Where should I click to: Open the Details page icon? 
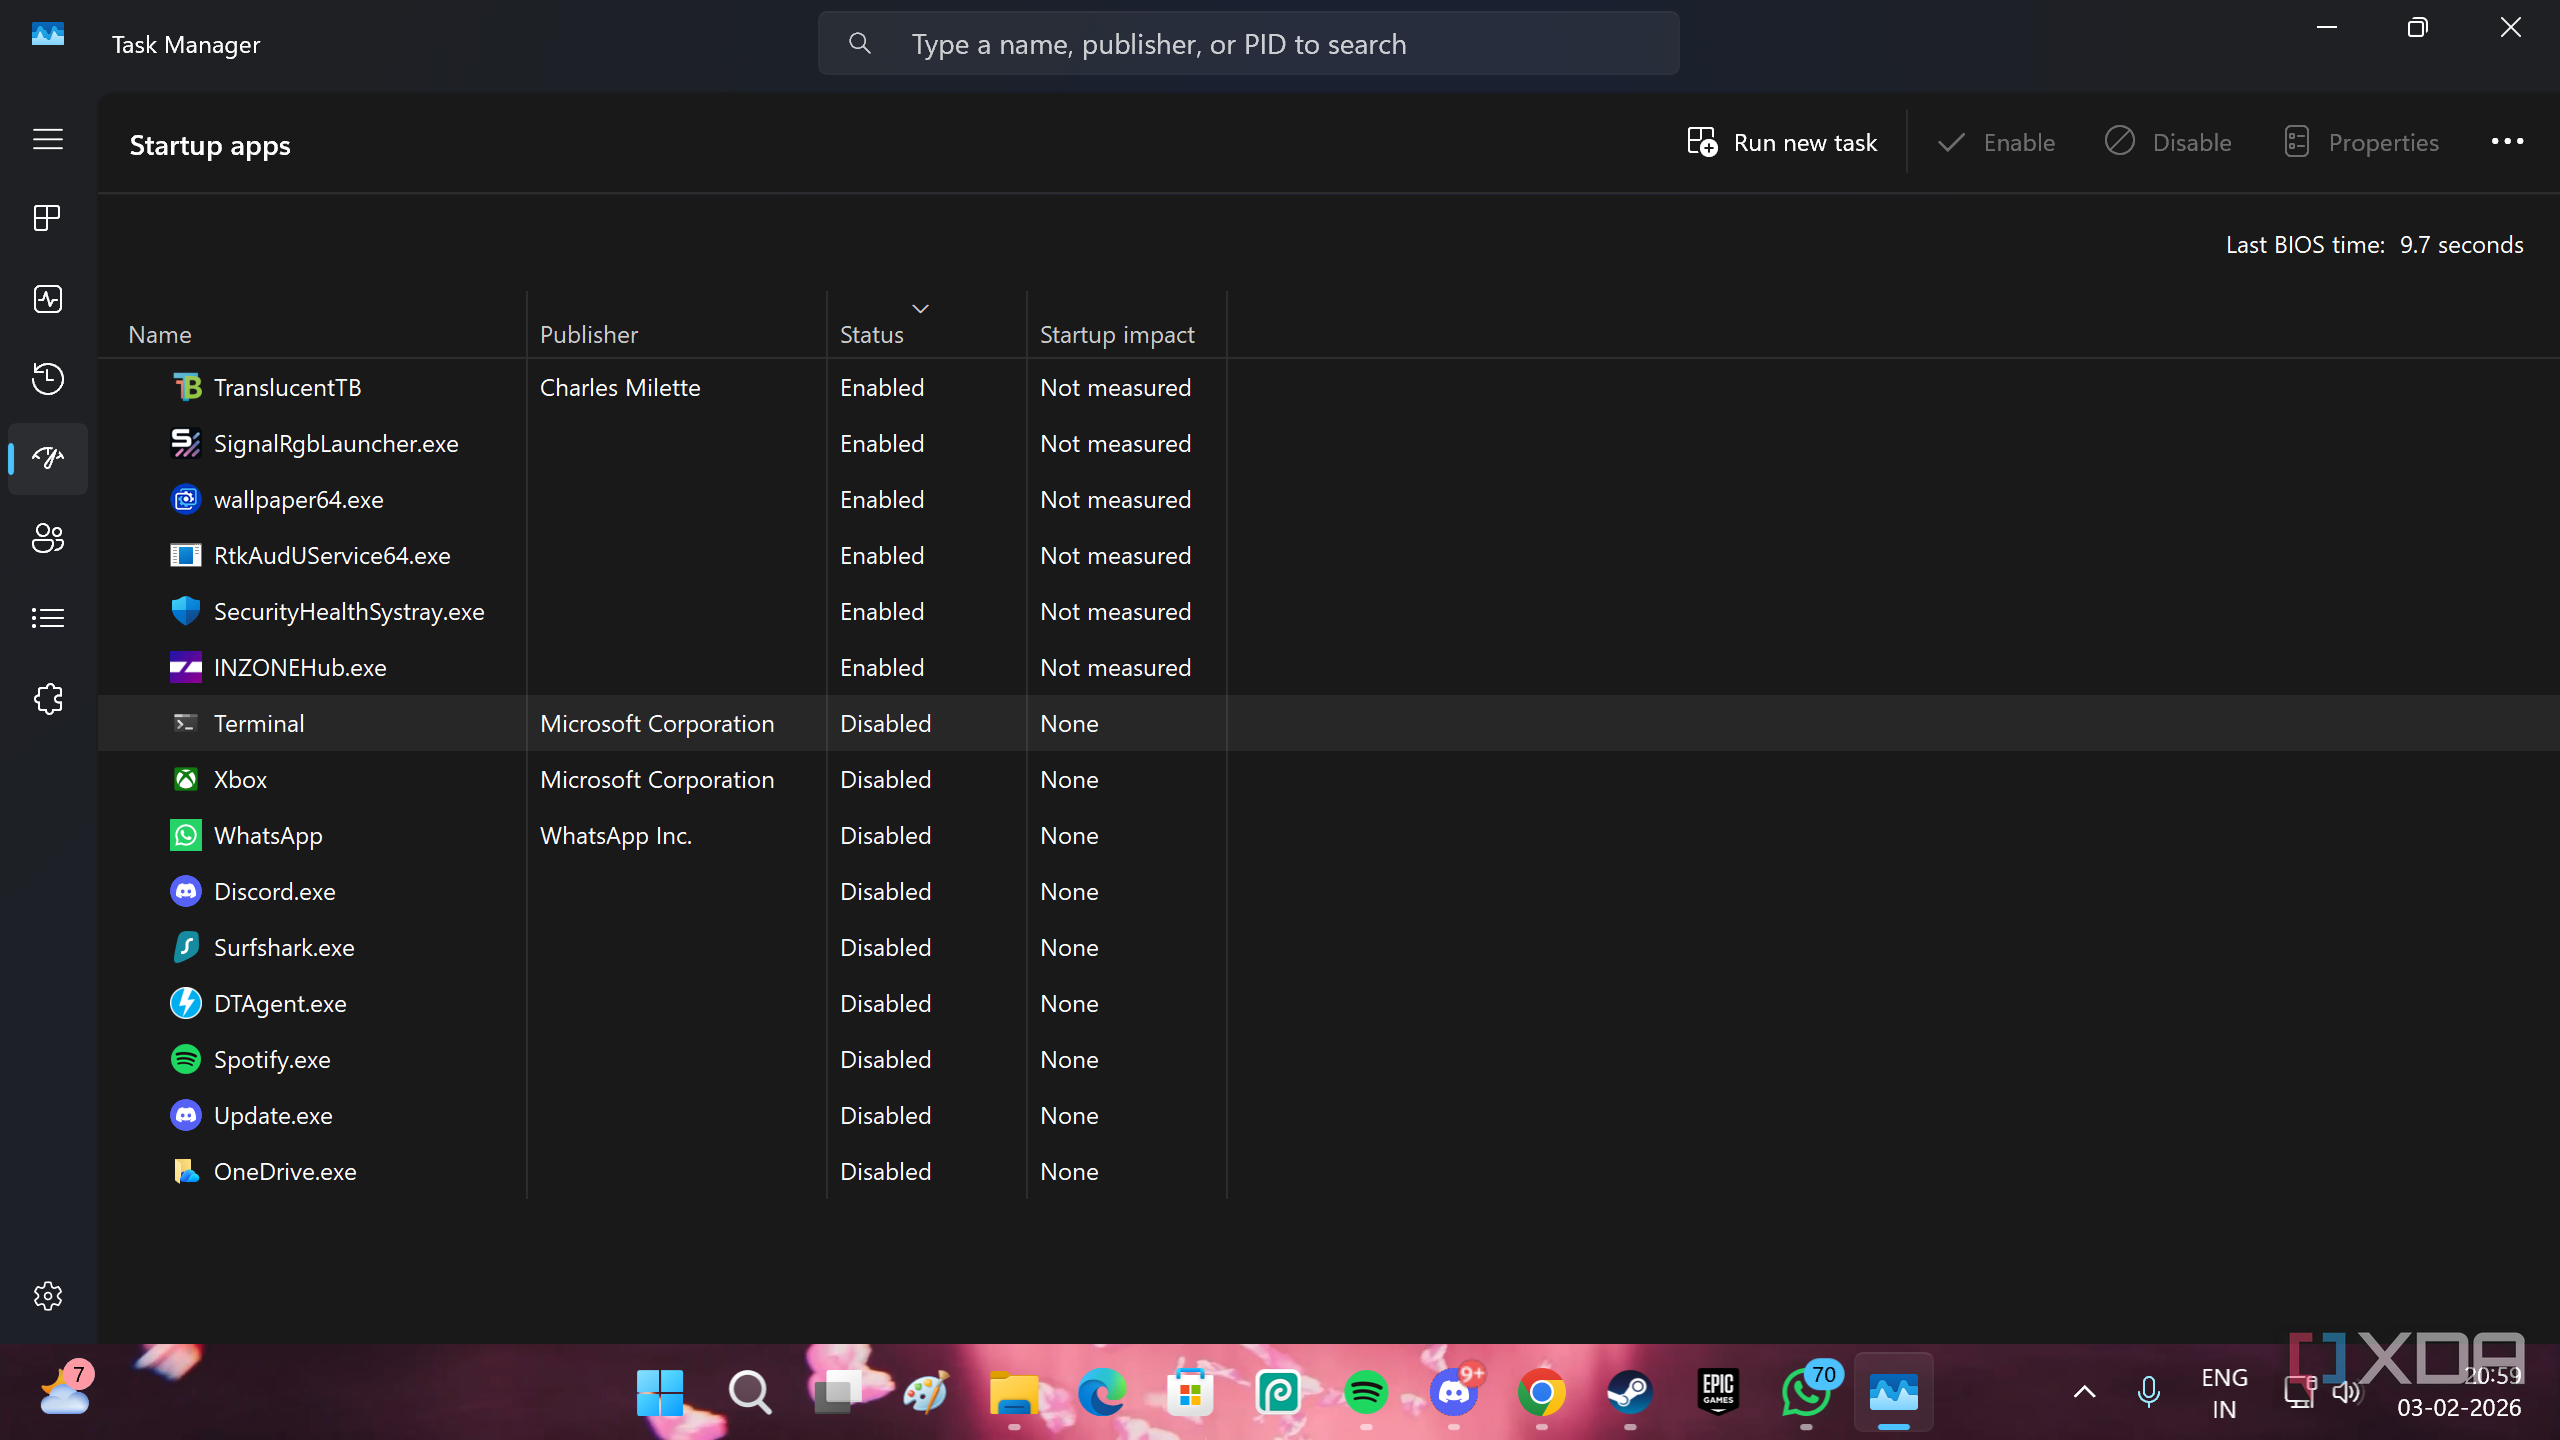pyautogui.click(x=48, y=618)
